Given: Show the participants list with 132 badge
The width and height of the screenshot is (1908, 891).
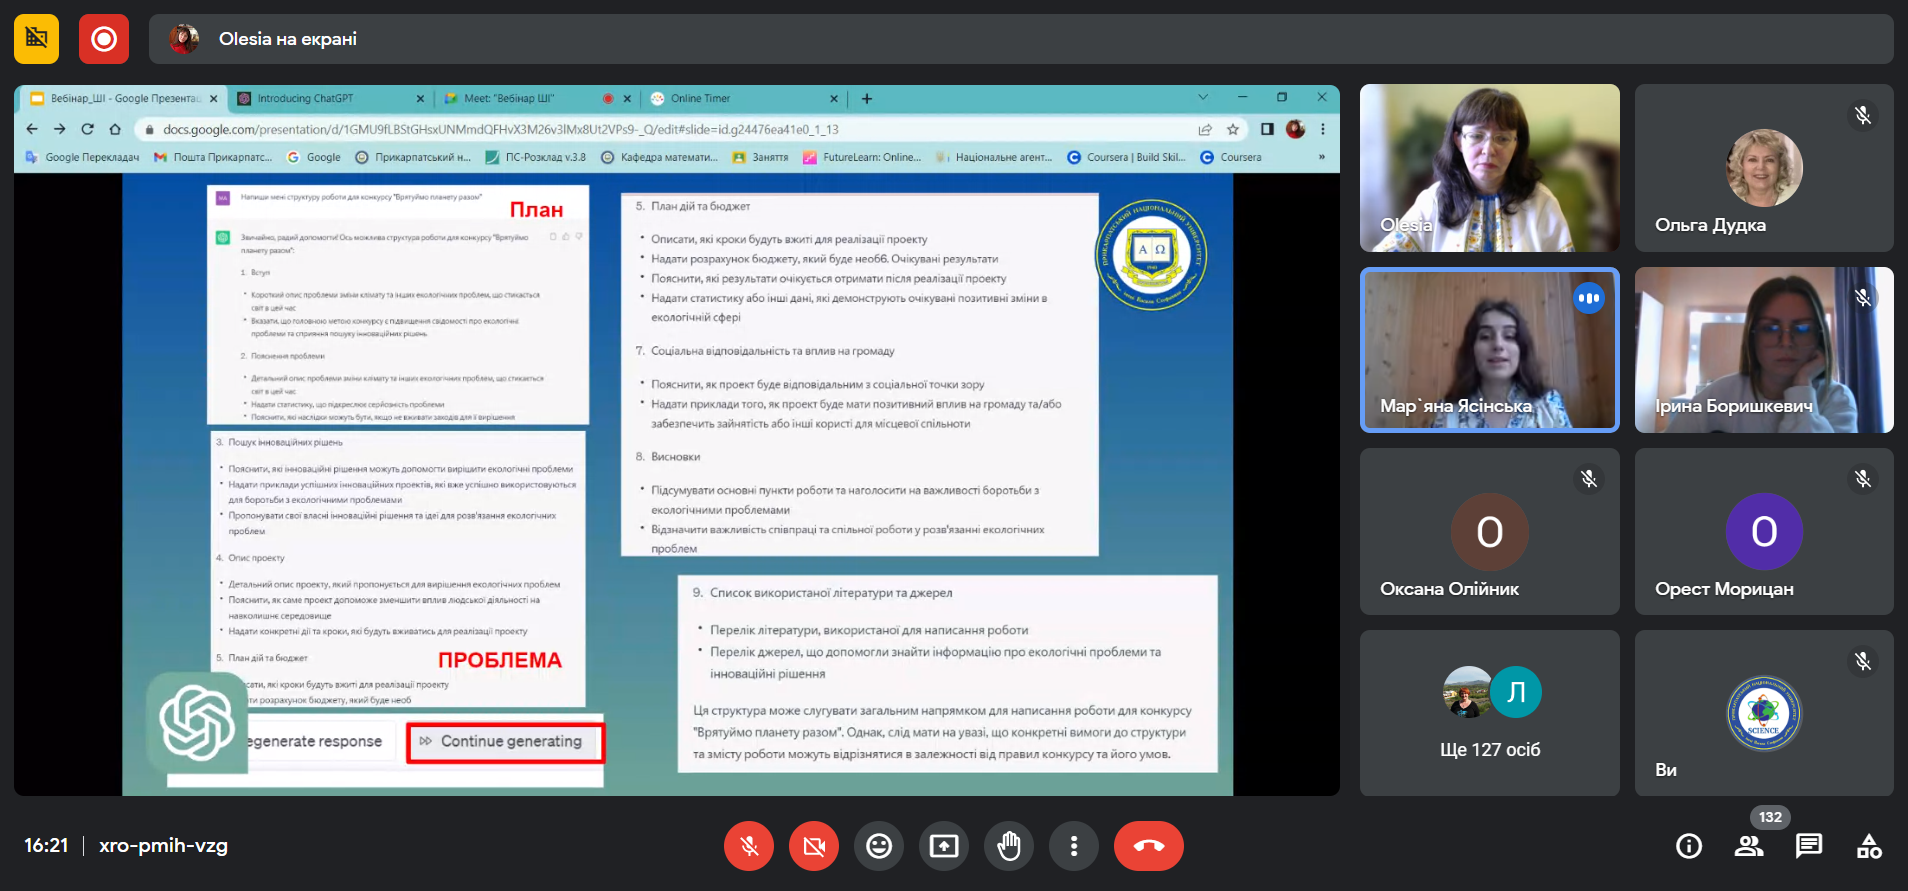Looking at the screenshot, I should (x=1749, y=846).
